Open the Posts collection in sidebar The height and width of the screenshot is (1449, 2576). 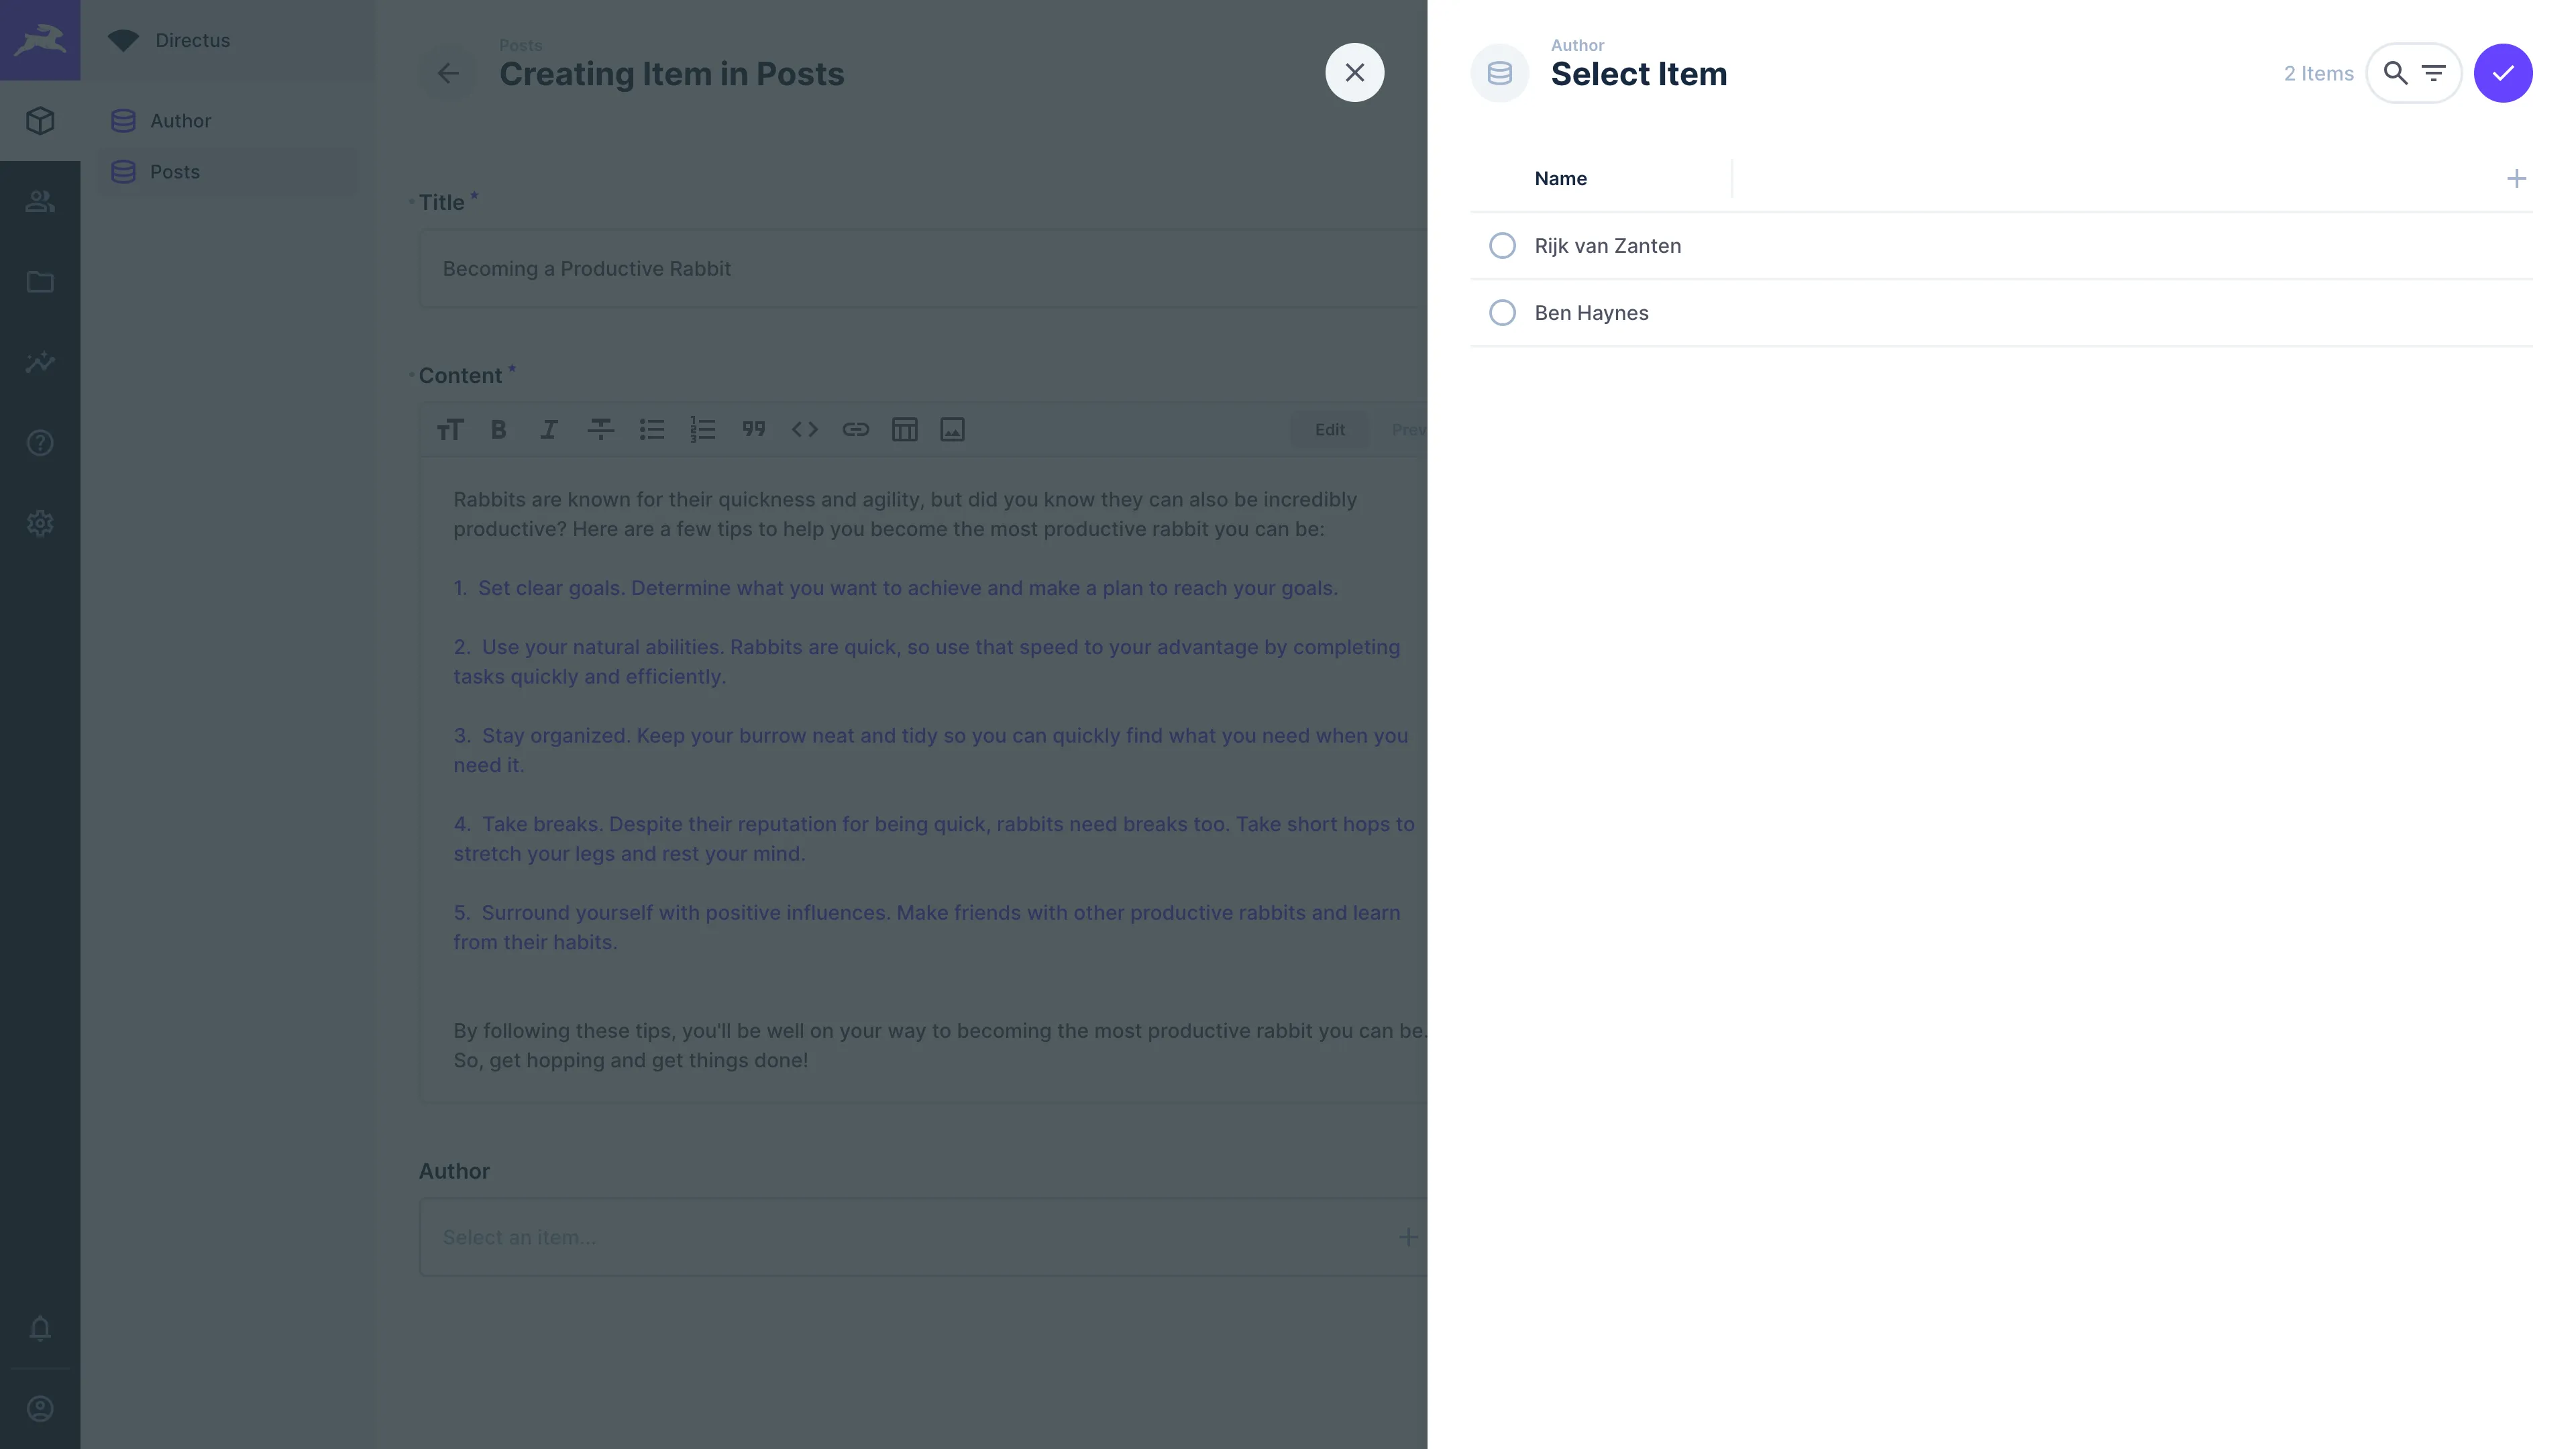click(175, 172)
